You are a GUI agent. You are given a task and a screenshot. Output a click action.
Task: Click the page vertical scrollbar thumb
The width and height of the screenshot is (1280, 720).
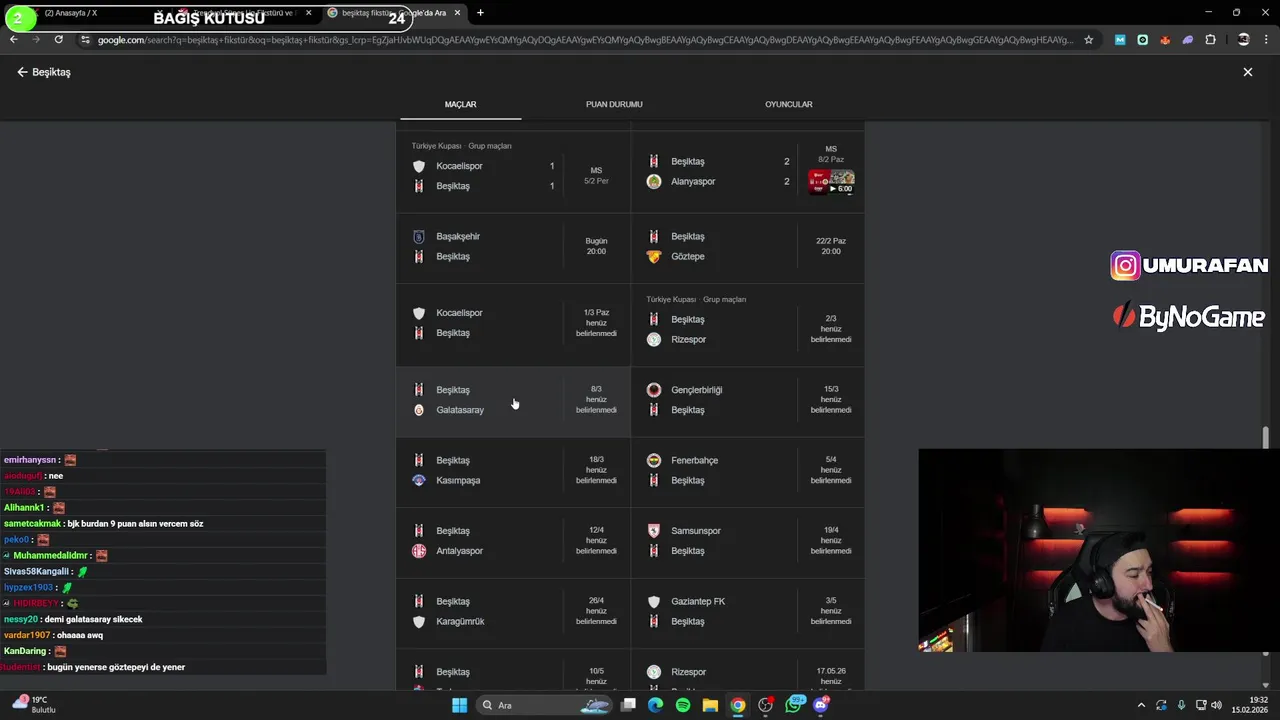(1265, 438)
